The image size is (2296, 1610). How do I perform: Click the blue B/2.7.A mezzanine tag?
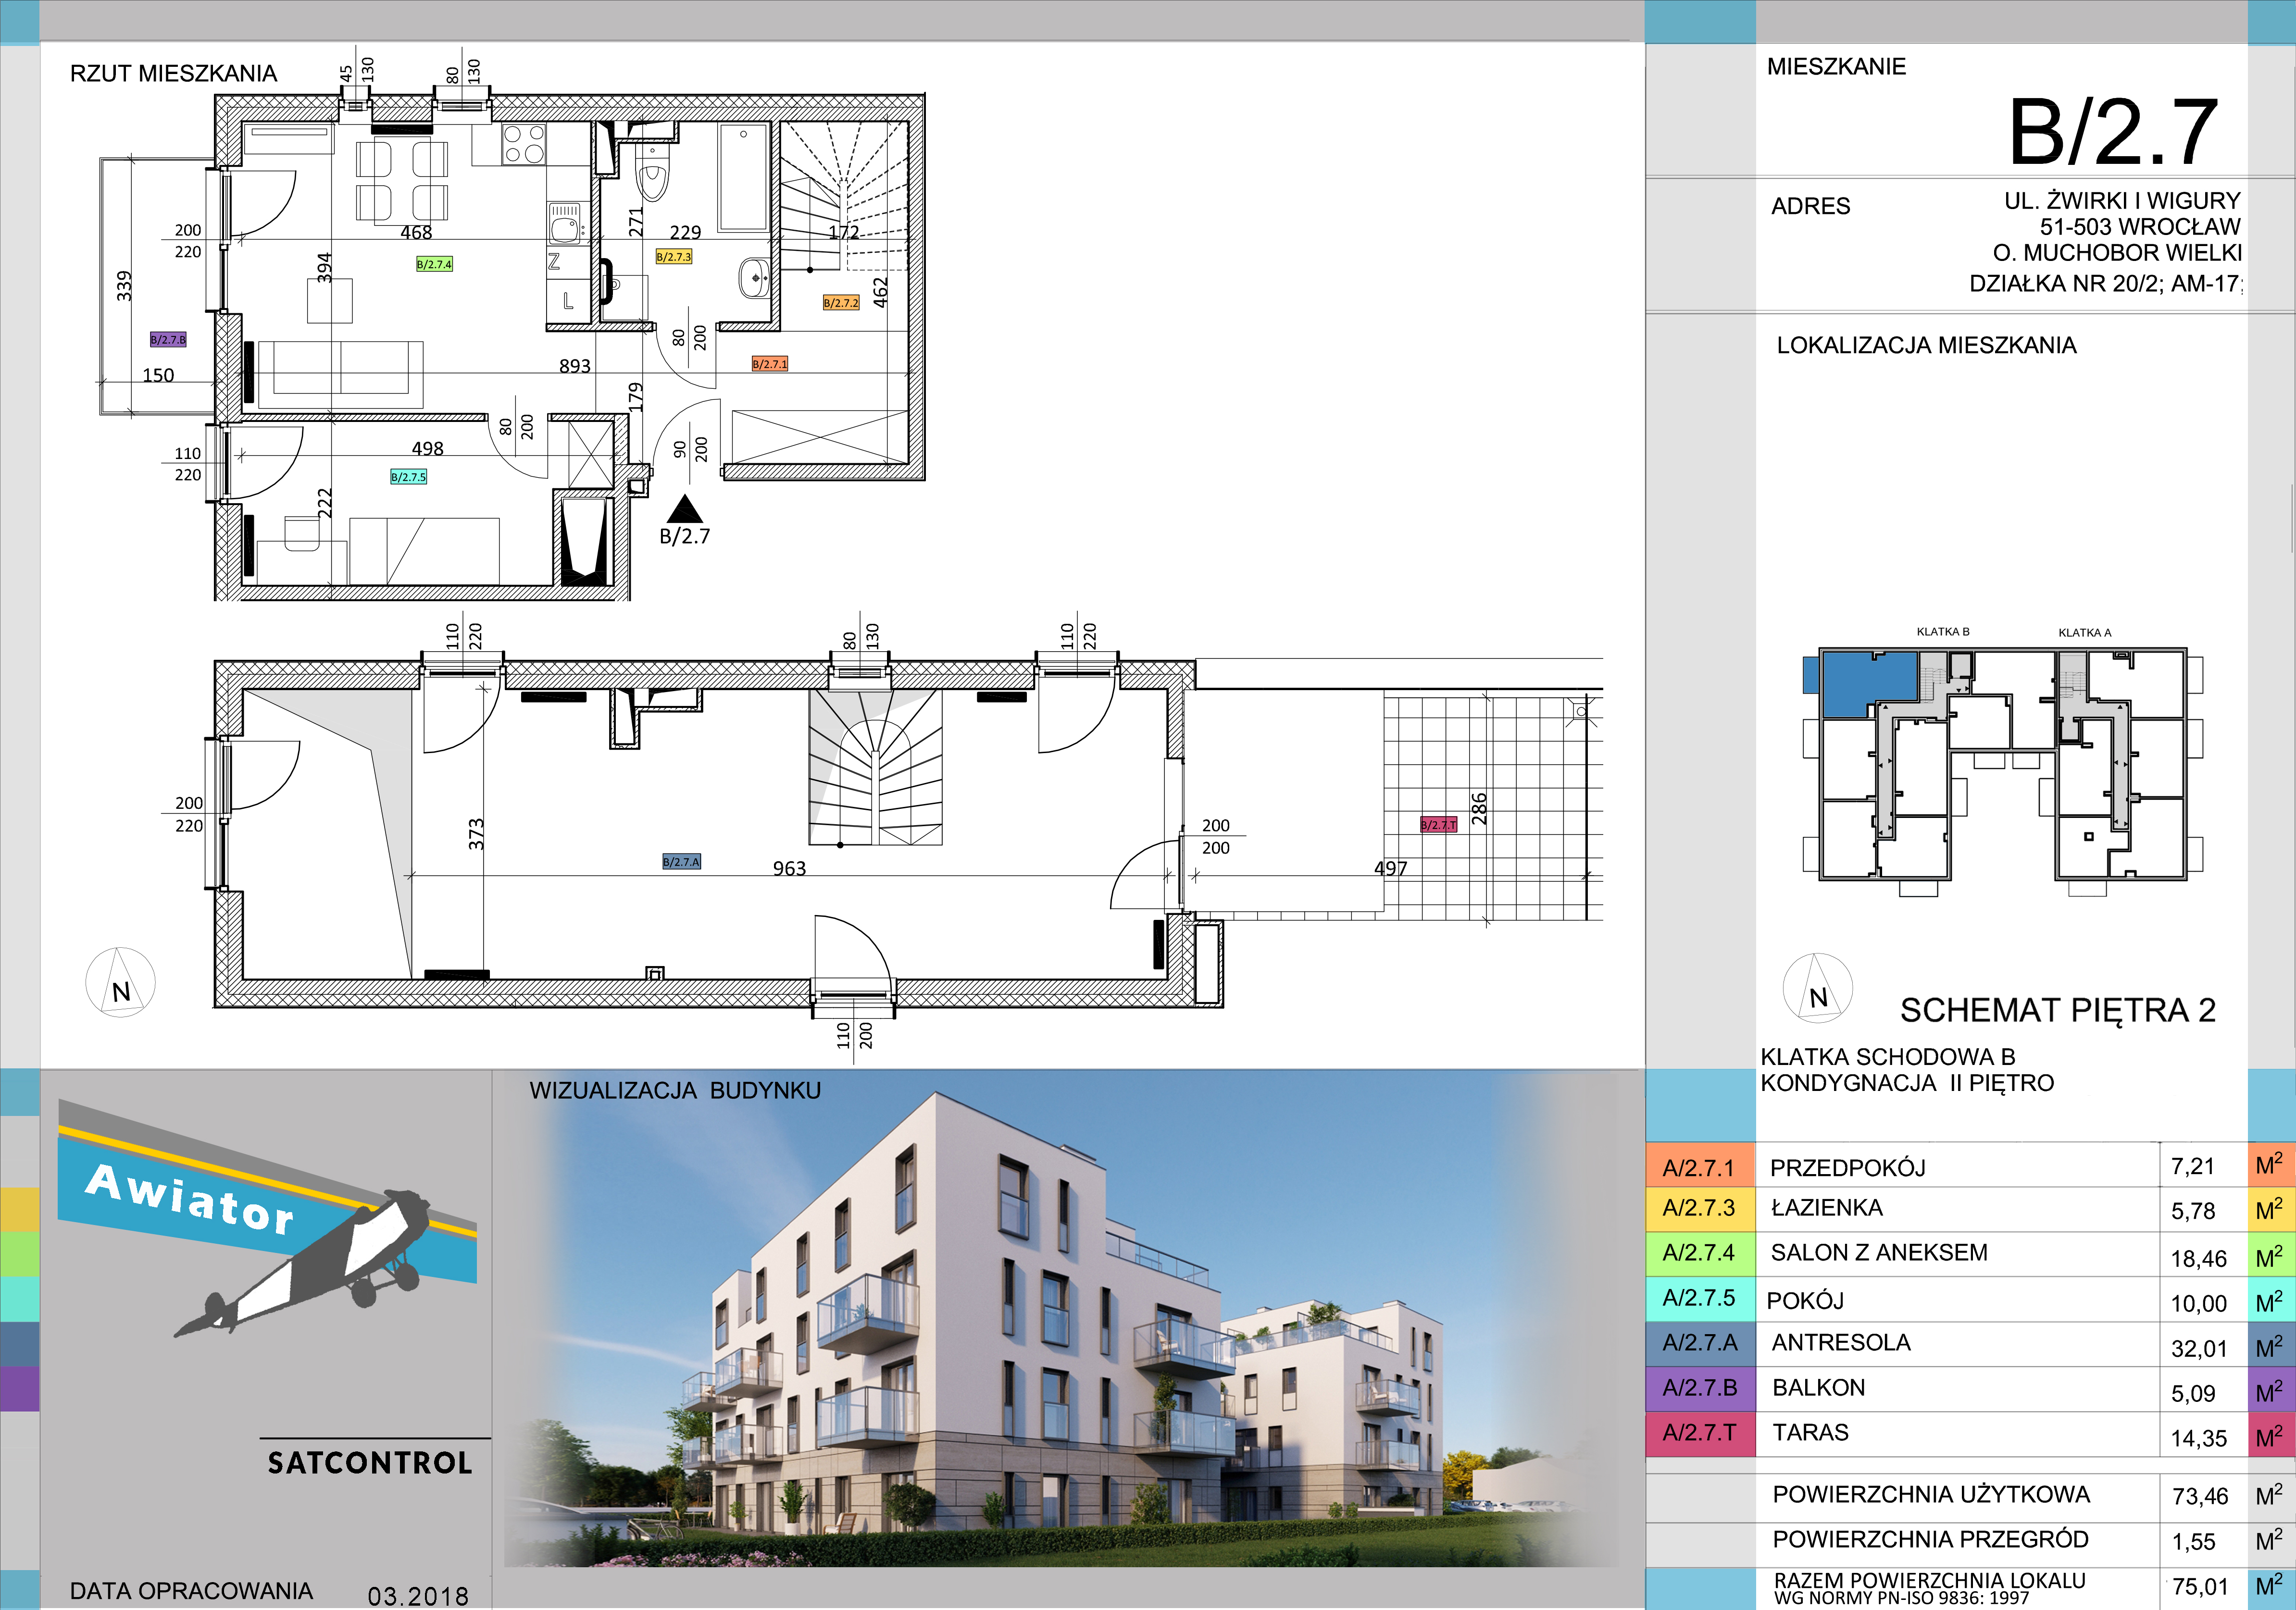[x=682, y=861]
